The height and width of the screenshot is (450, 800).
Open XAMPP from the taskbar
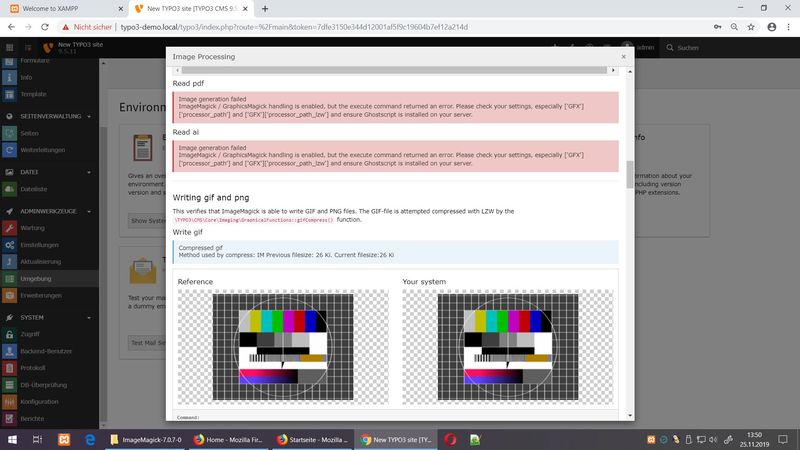64,439
